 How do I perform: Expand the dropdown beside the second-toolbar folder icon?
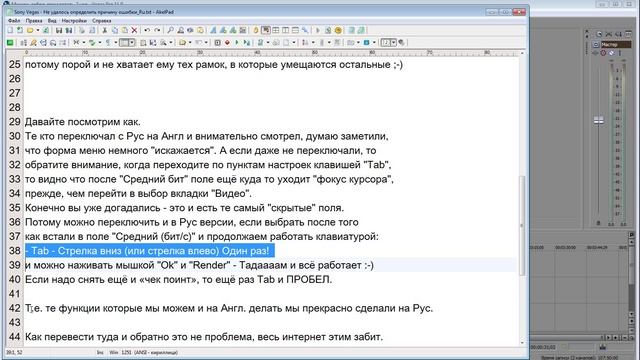(190, 42)
